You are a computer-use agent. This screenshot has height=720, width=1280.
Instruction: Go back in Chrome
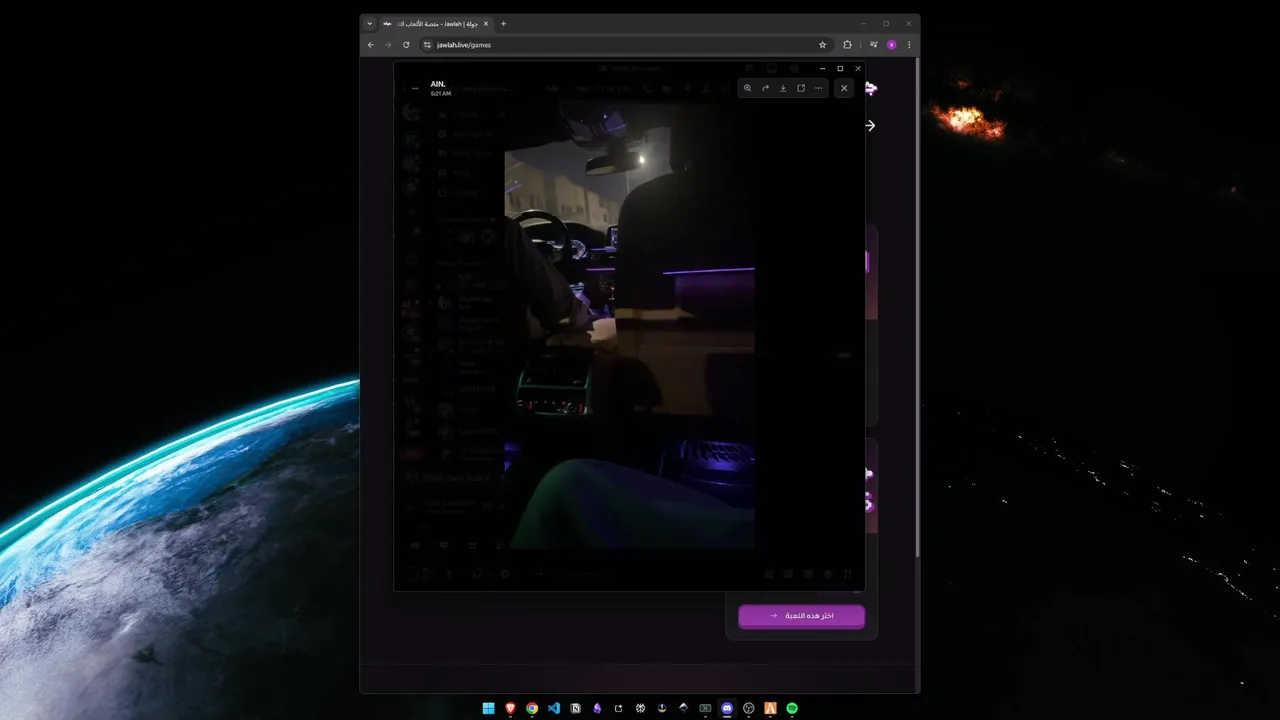point(371,45)
